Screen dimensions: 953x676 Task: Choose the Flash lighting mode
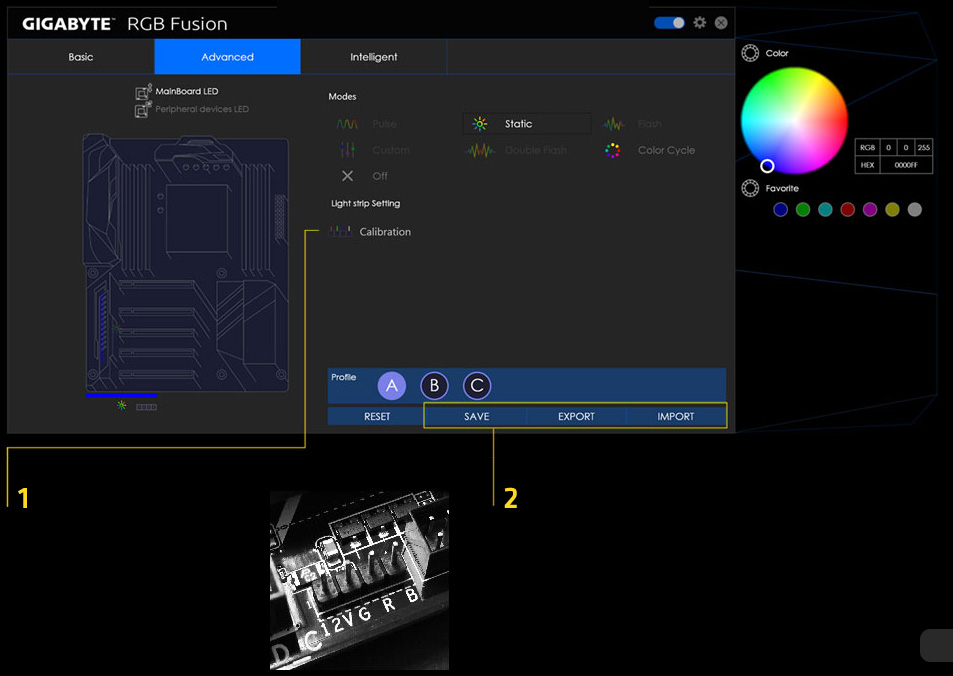click(632, 124)
